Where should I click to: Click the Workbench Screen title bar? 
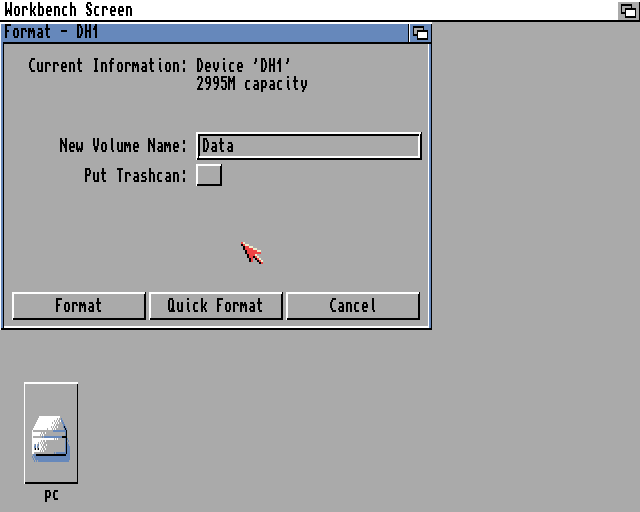309,10
